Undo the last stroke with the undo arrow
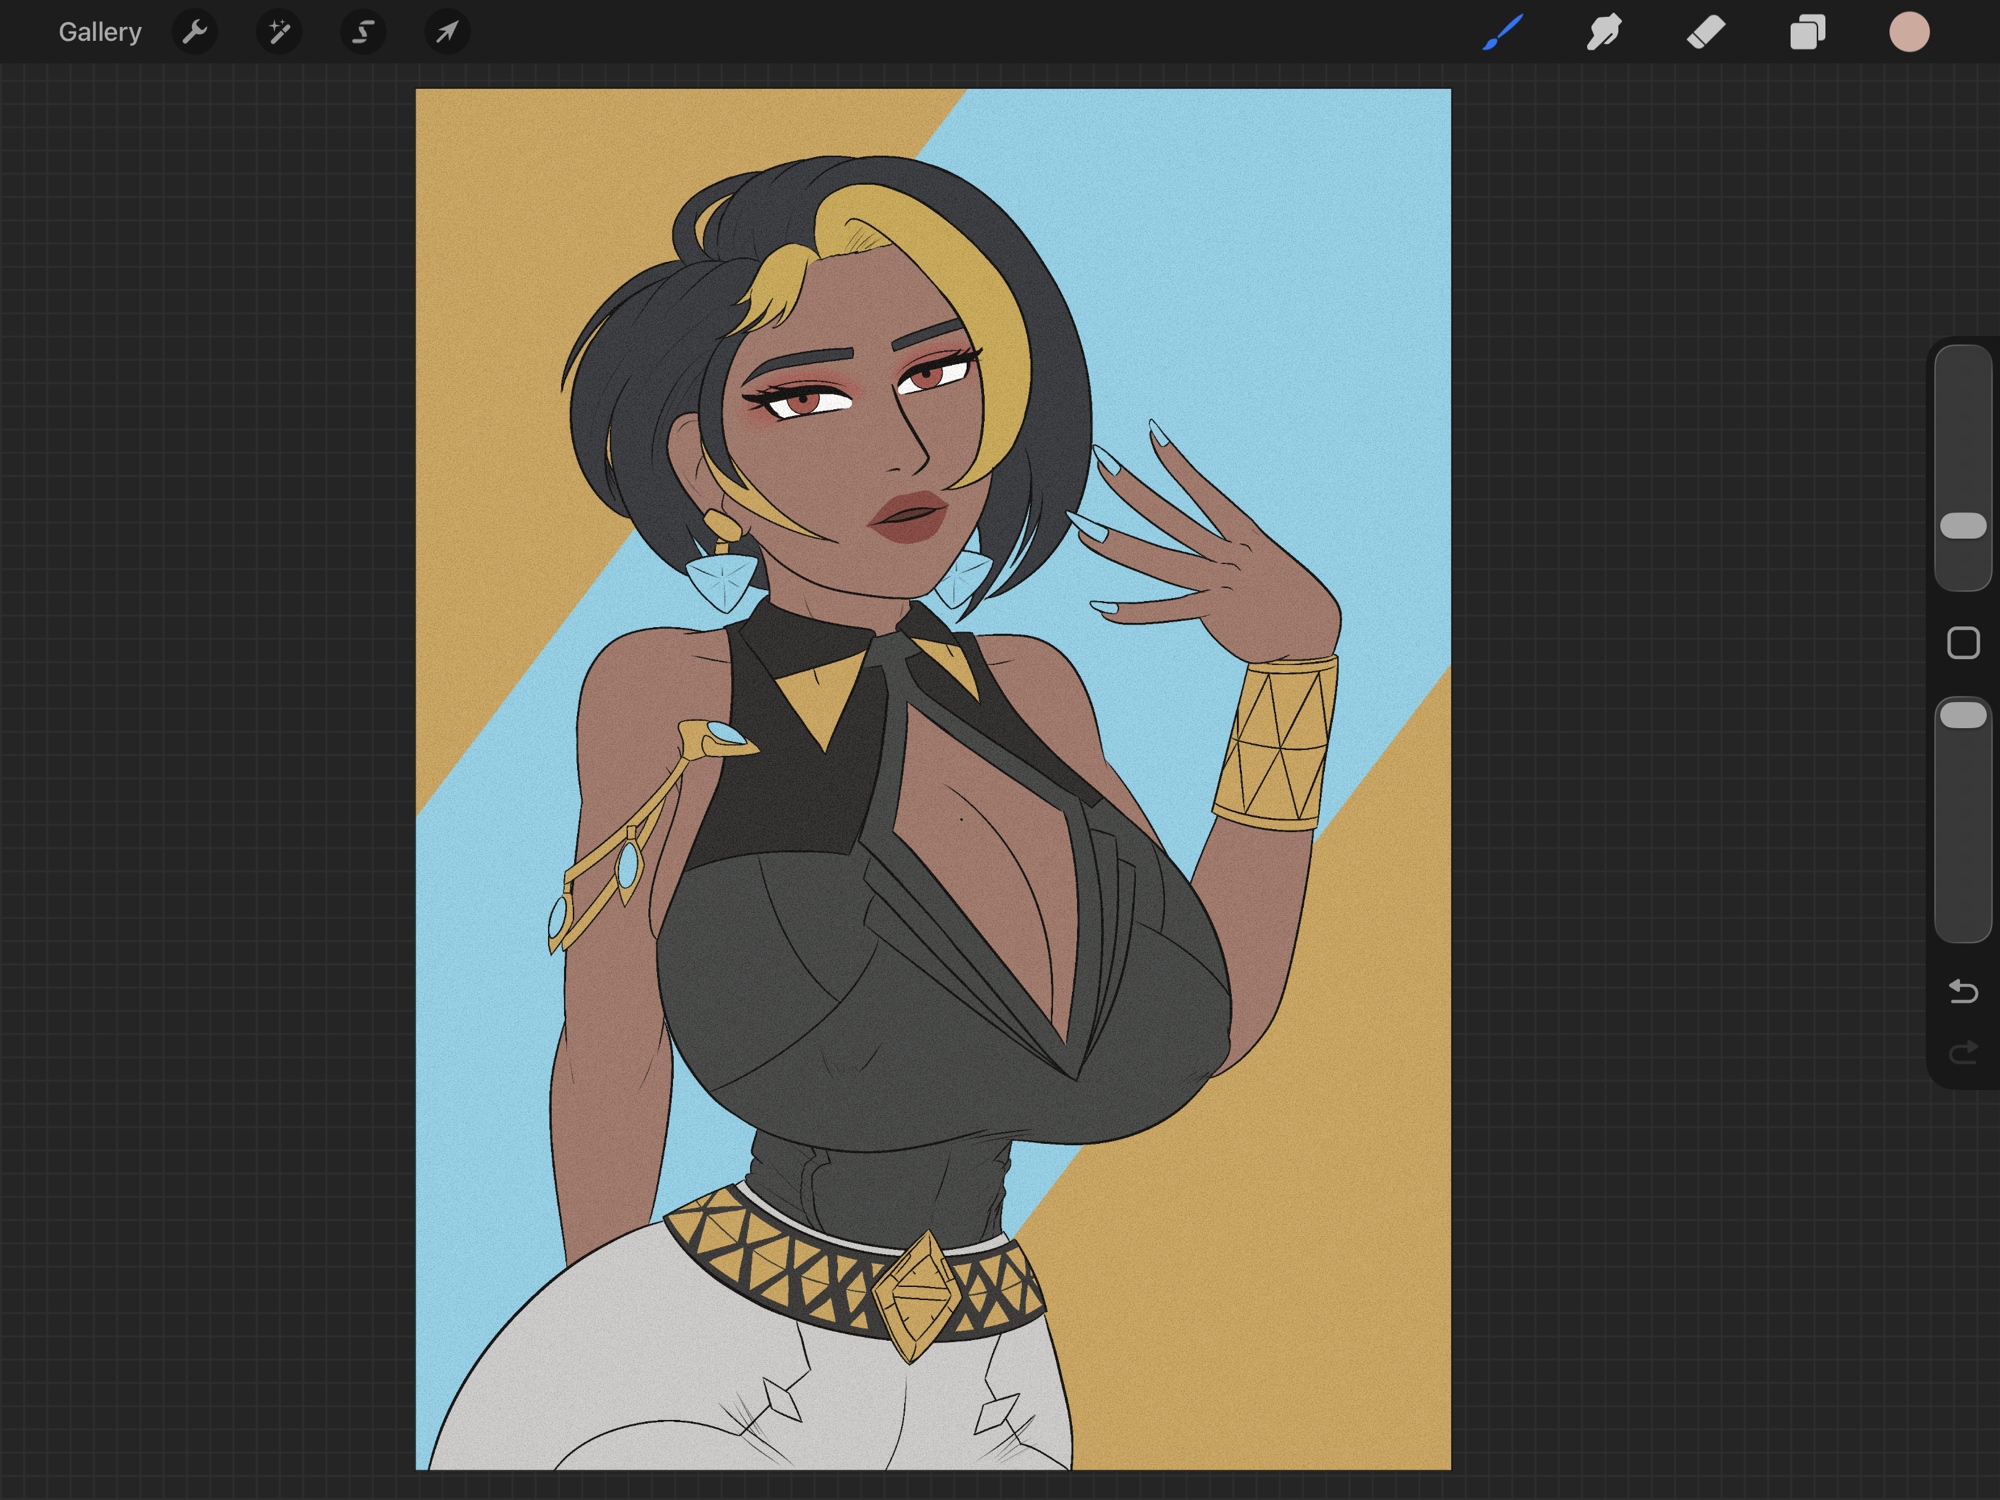Screen dimensions: 2000x1500 click(1963, 991)
